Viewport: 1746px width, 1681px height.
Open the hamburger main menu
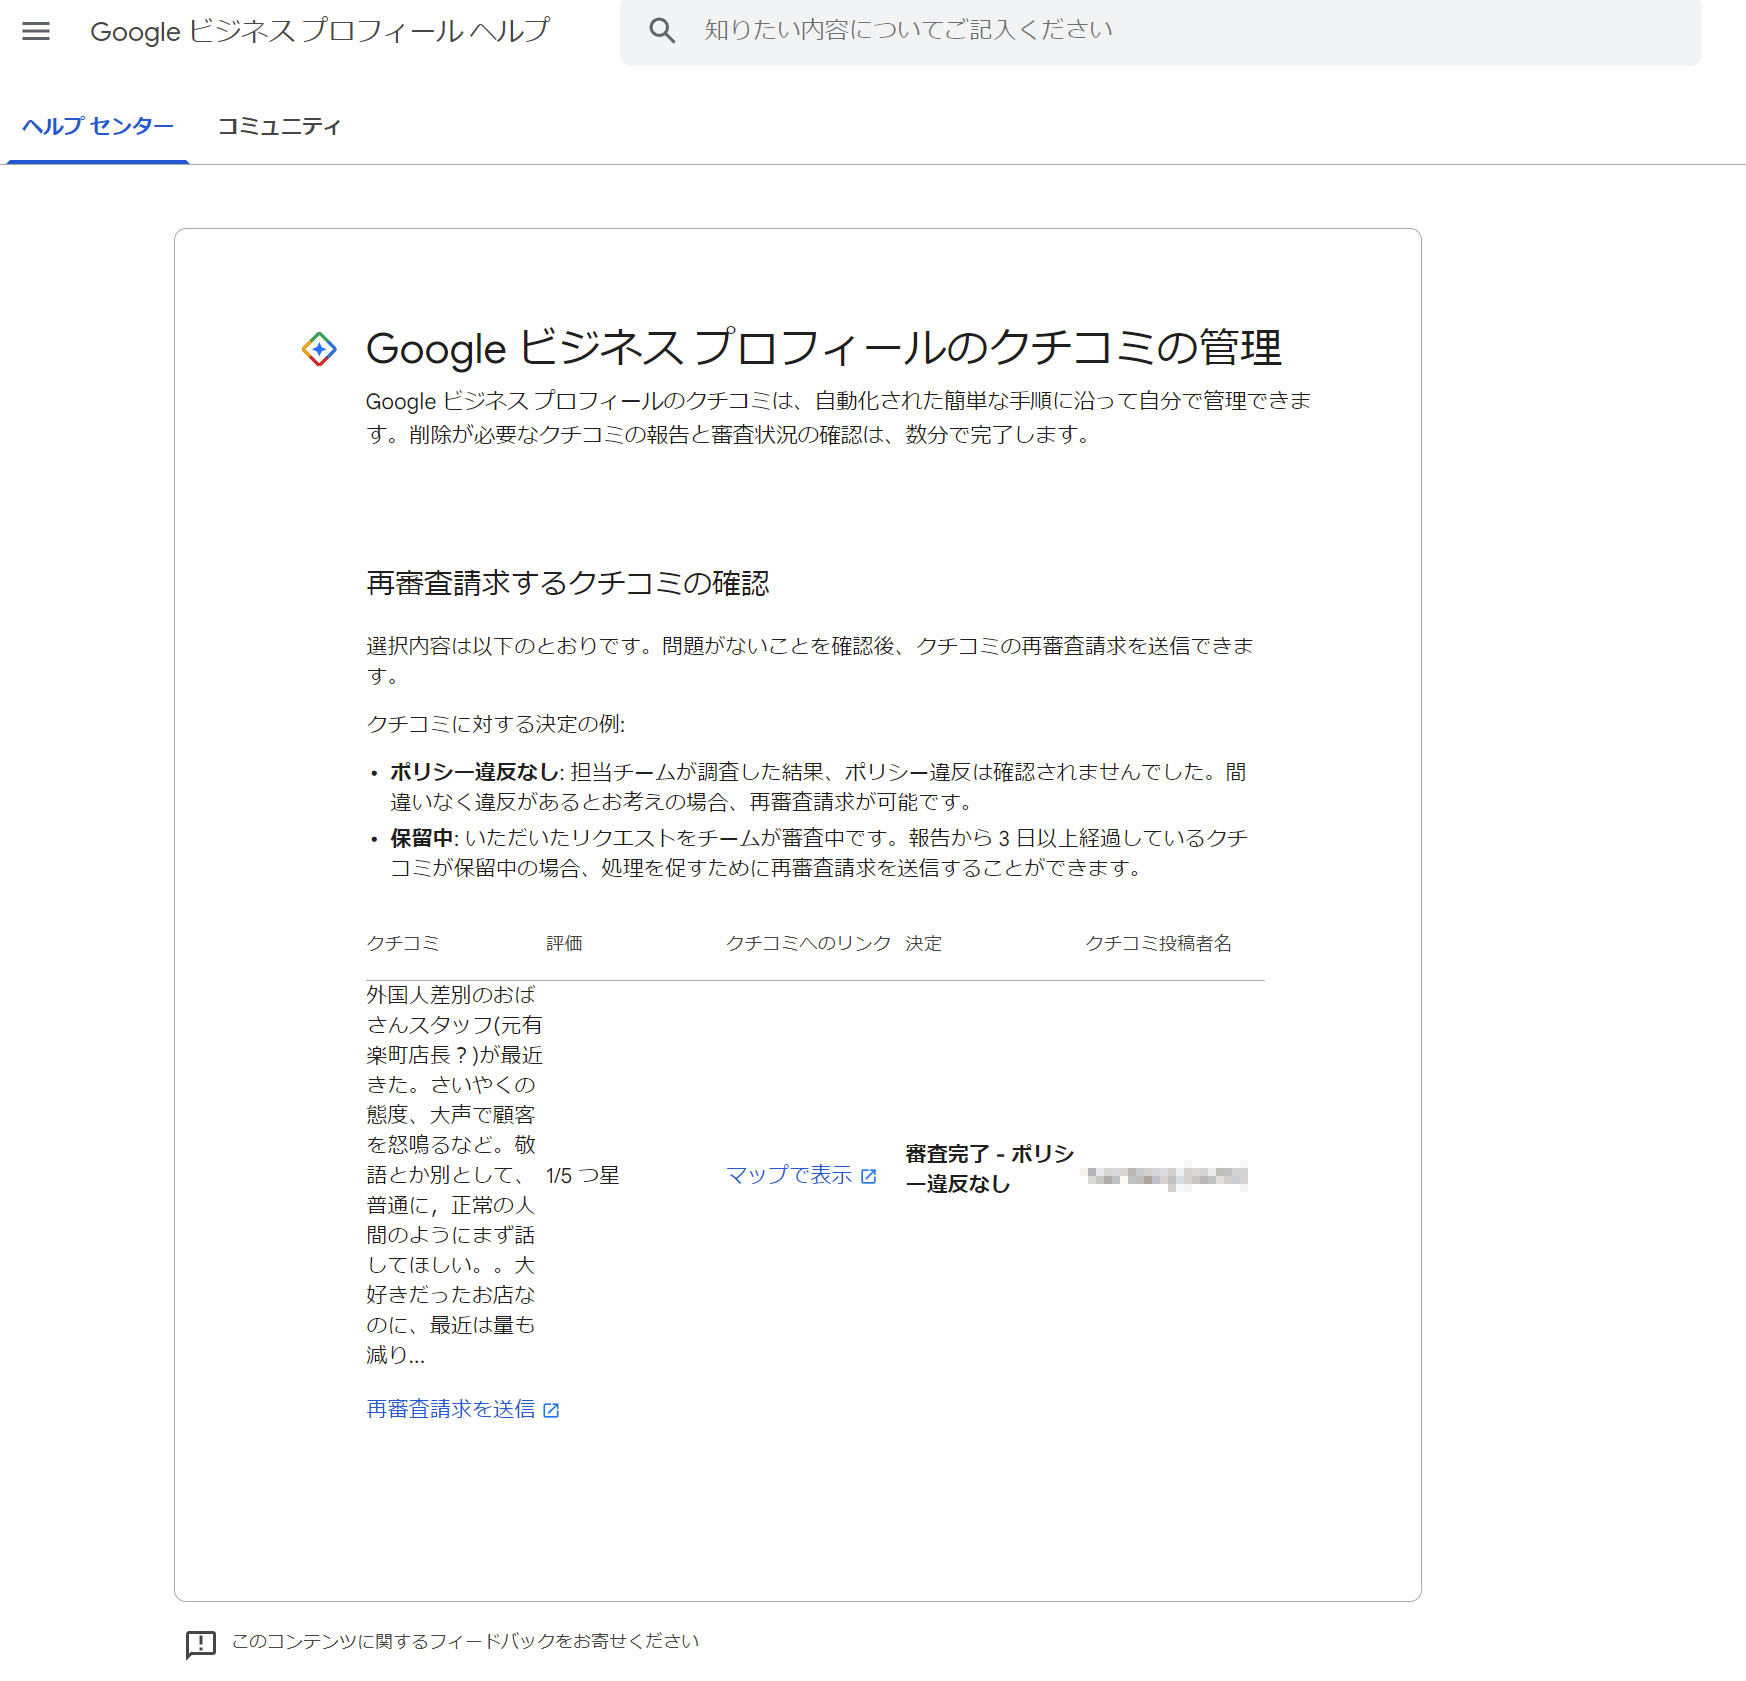(36, 31)
